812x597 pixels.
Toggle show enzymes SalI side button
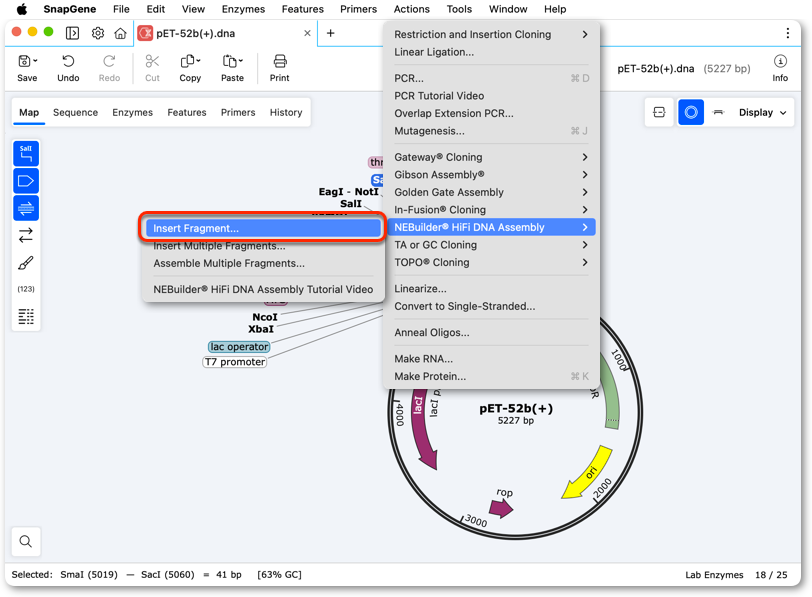point(26,154)
